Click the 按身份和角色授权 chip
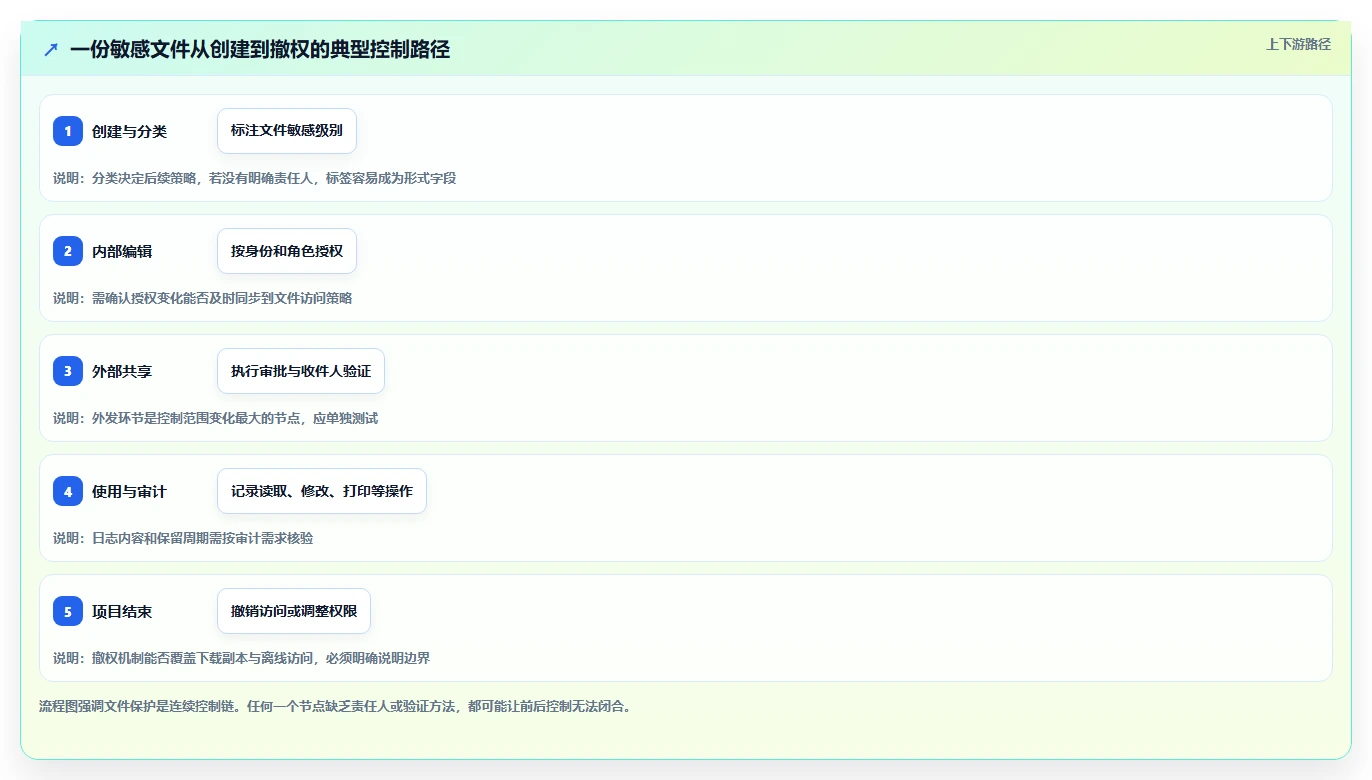 (x=287, y=251)
